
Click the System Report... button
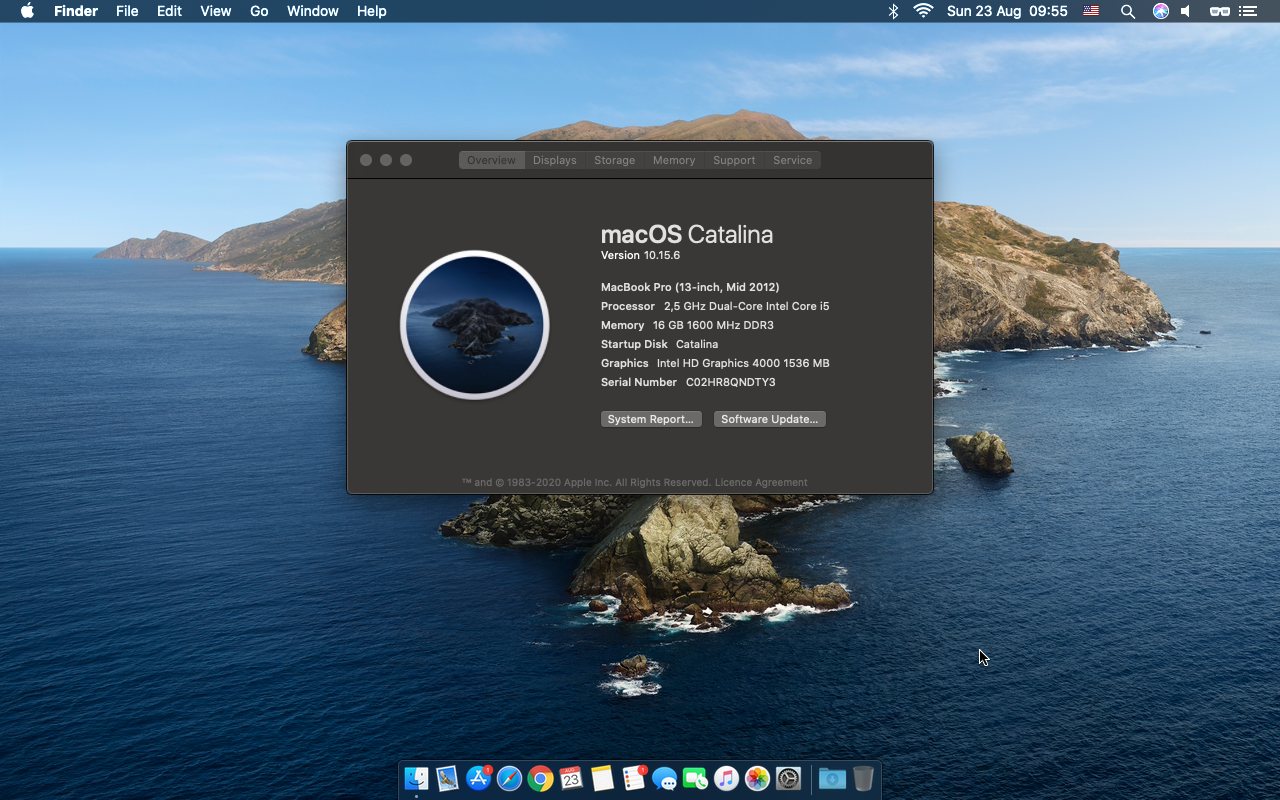tap(651, 419)
